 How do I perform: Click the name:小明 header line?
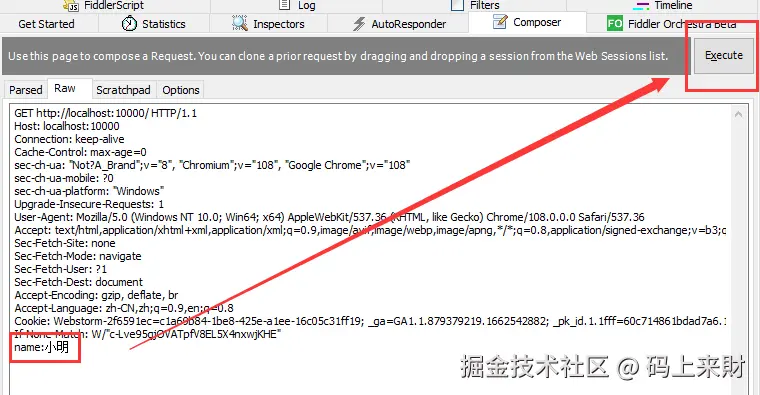point(42,347)
